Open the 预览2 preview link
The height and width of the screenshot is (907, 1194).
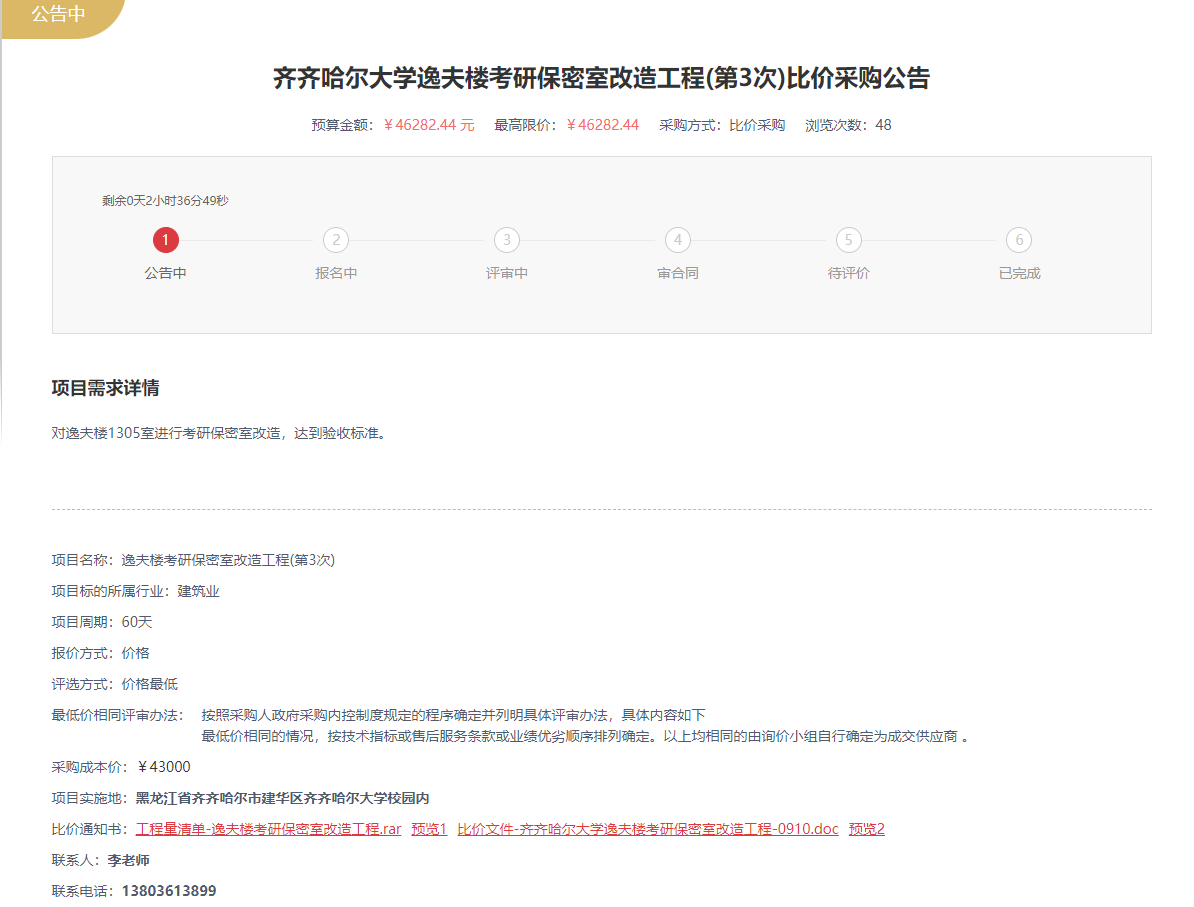[x=867, y=829]
